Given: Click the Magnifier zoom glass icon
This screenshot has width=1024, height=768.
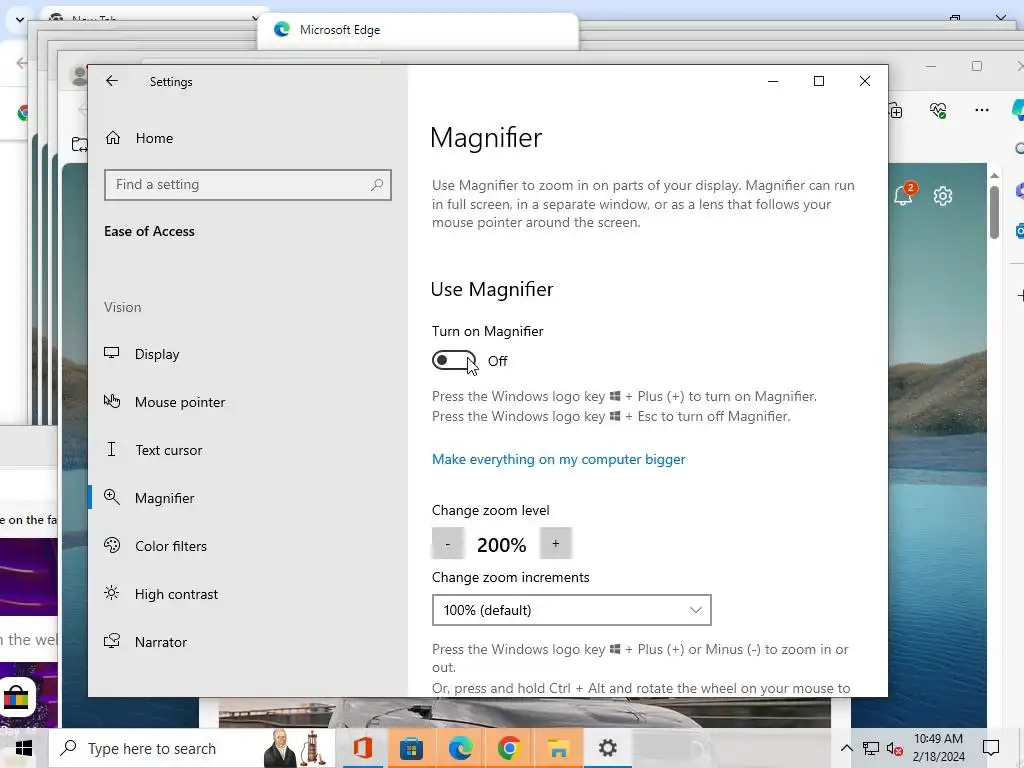Looking at the screenshot, I should 112,497.
